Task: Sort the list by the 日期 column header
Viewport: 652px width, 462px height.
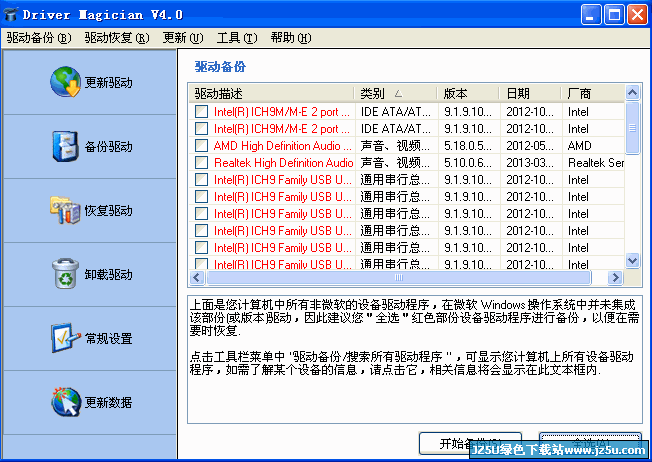Action: (x=530, y=94)
